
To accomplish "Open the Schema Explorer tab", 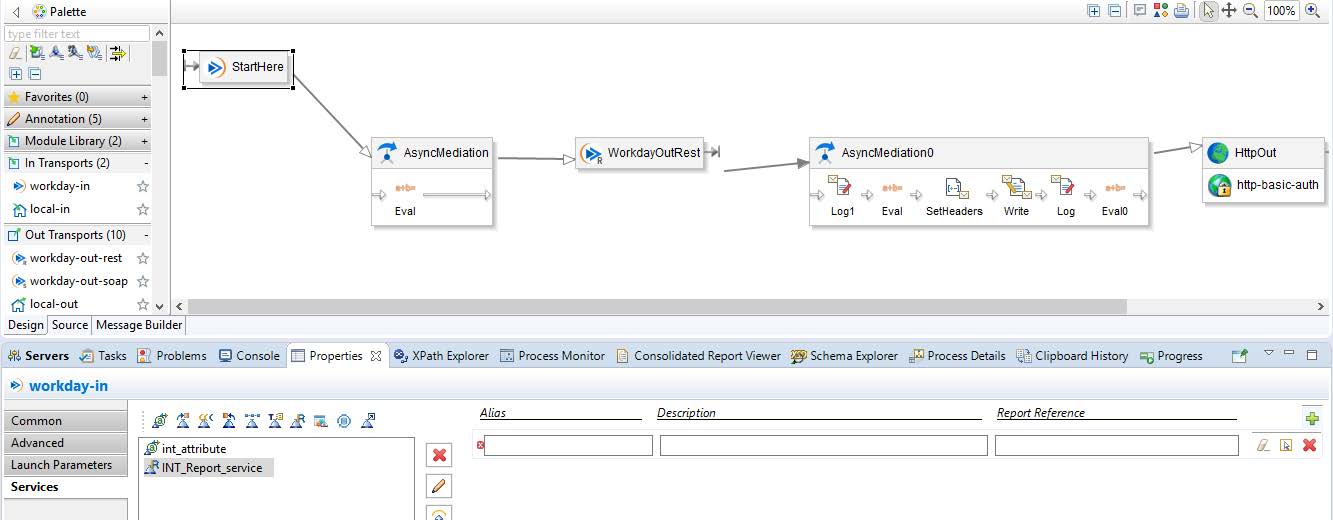I will click(844, 356).
